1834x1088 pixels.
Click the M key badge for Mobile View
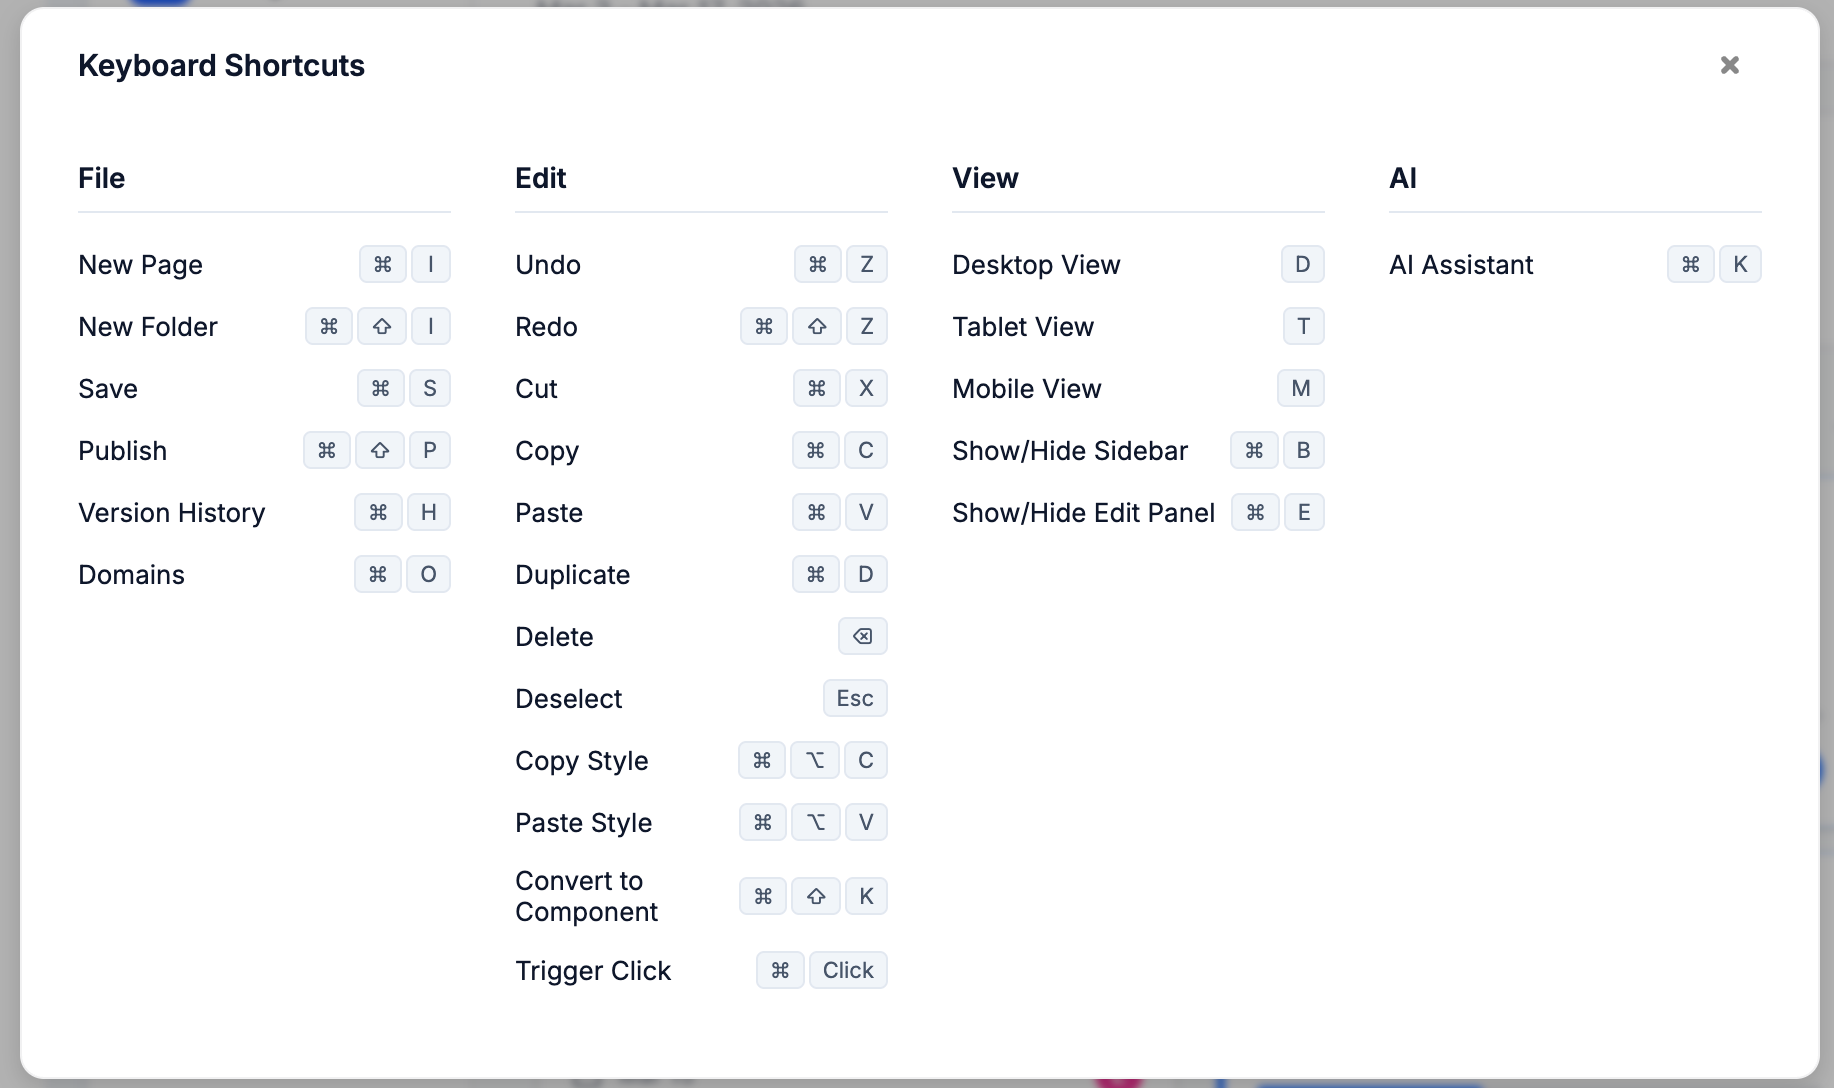pos(1300,388)
